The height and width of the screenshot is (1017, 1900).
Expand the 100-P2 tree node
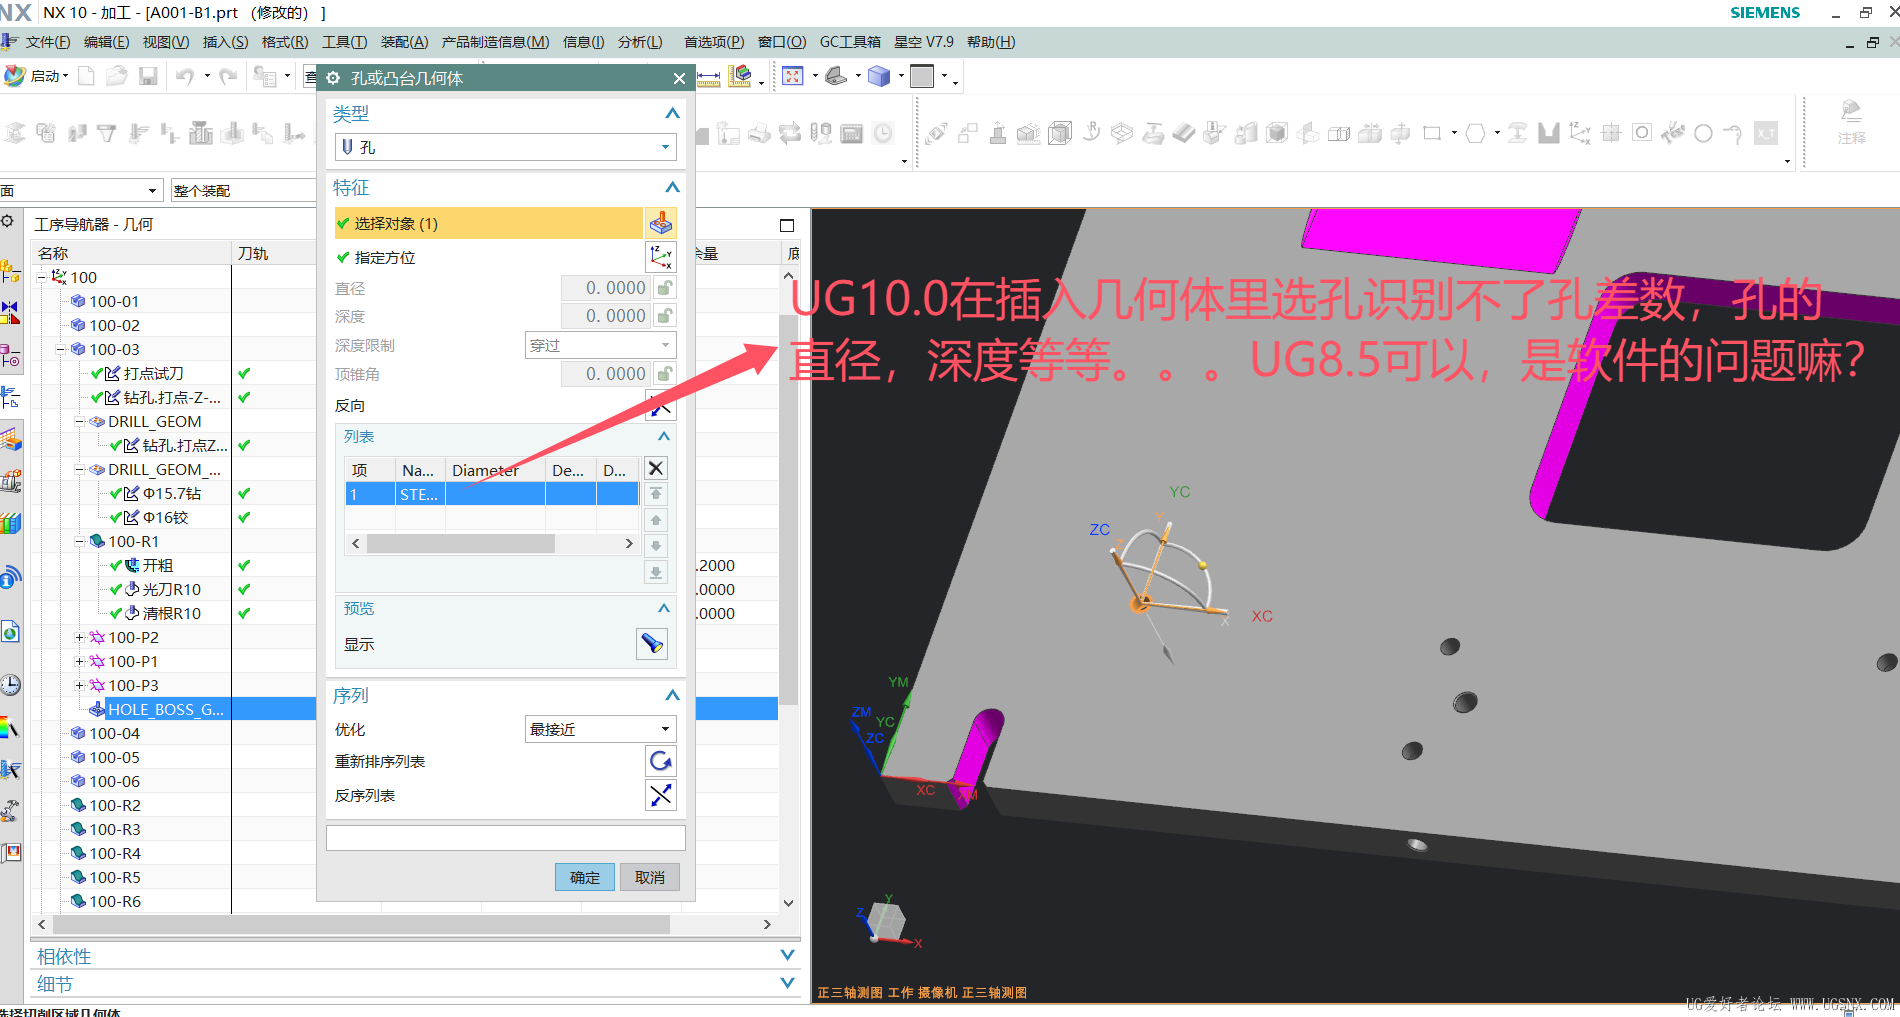tap(79, 637)
